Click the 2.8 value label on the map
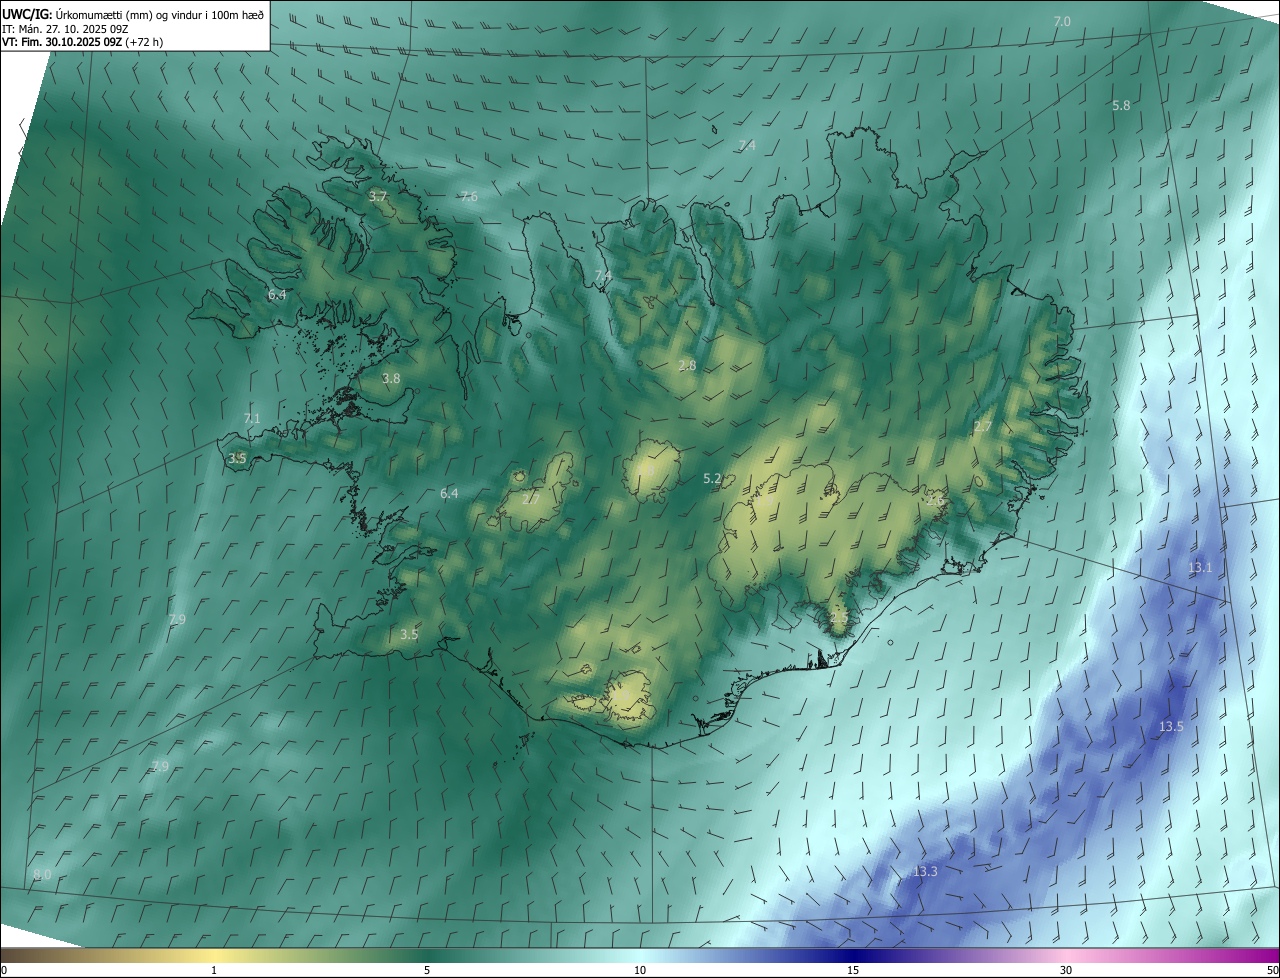Screen dimensions: 1280x978 (687, 365)
